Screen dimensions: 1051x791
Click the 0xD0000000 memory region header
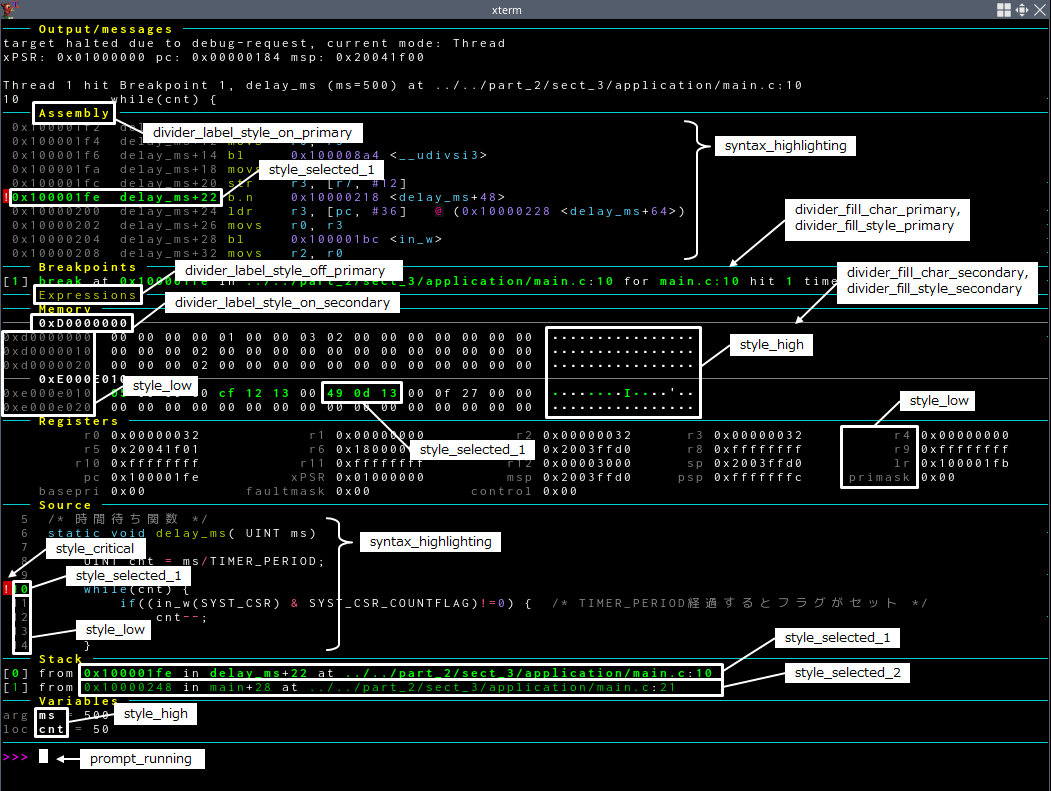[x=84, y=323]
